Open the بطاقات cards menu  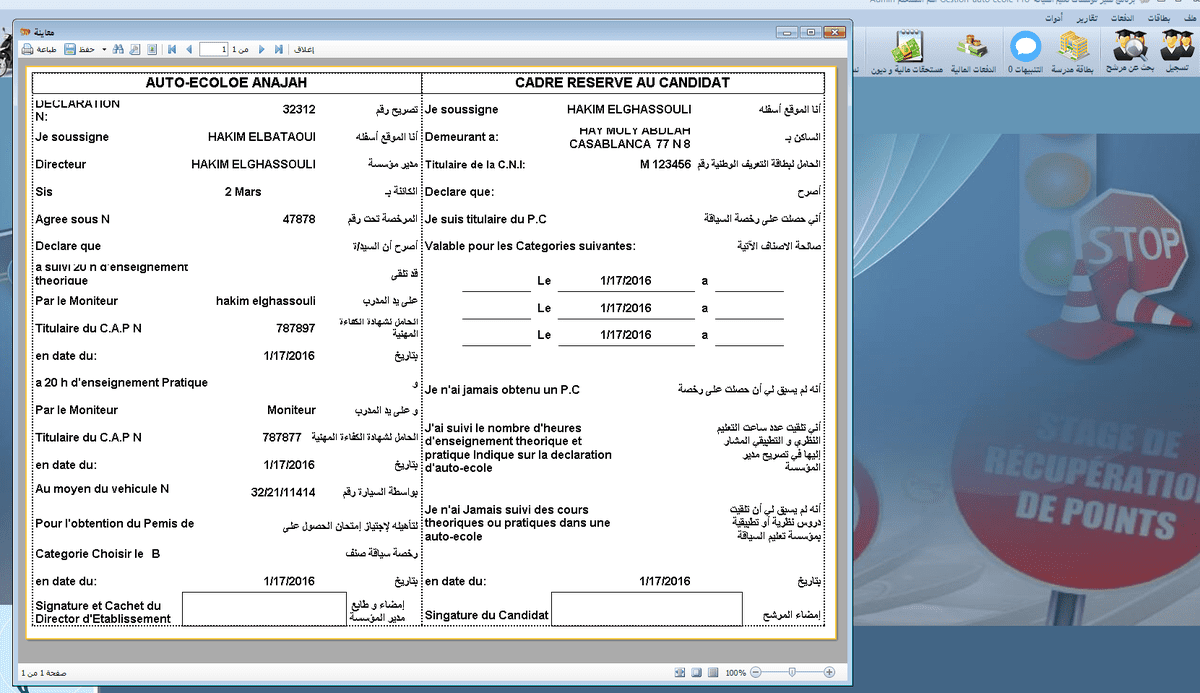[1160, 19]
